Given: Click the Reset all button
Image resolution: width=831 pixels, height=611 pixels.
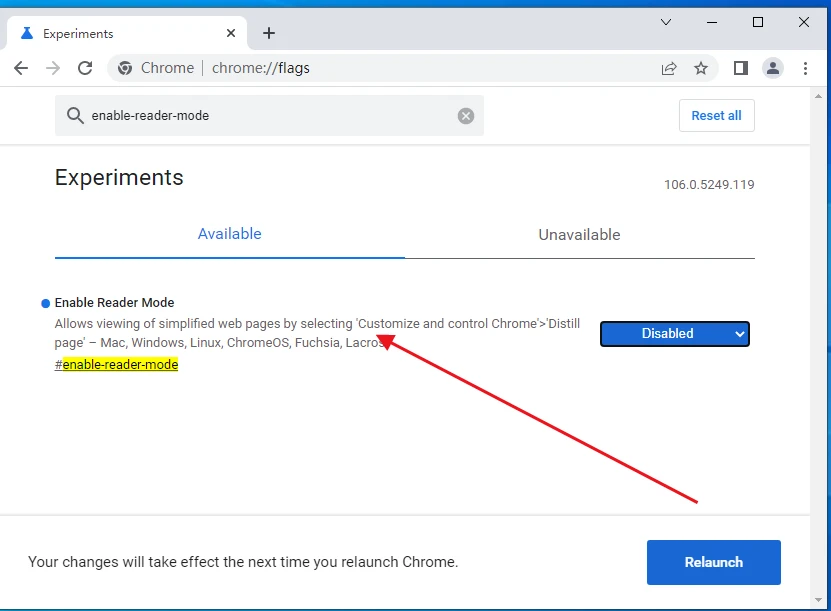Looking at the screenshot, I should click(716, 115).
